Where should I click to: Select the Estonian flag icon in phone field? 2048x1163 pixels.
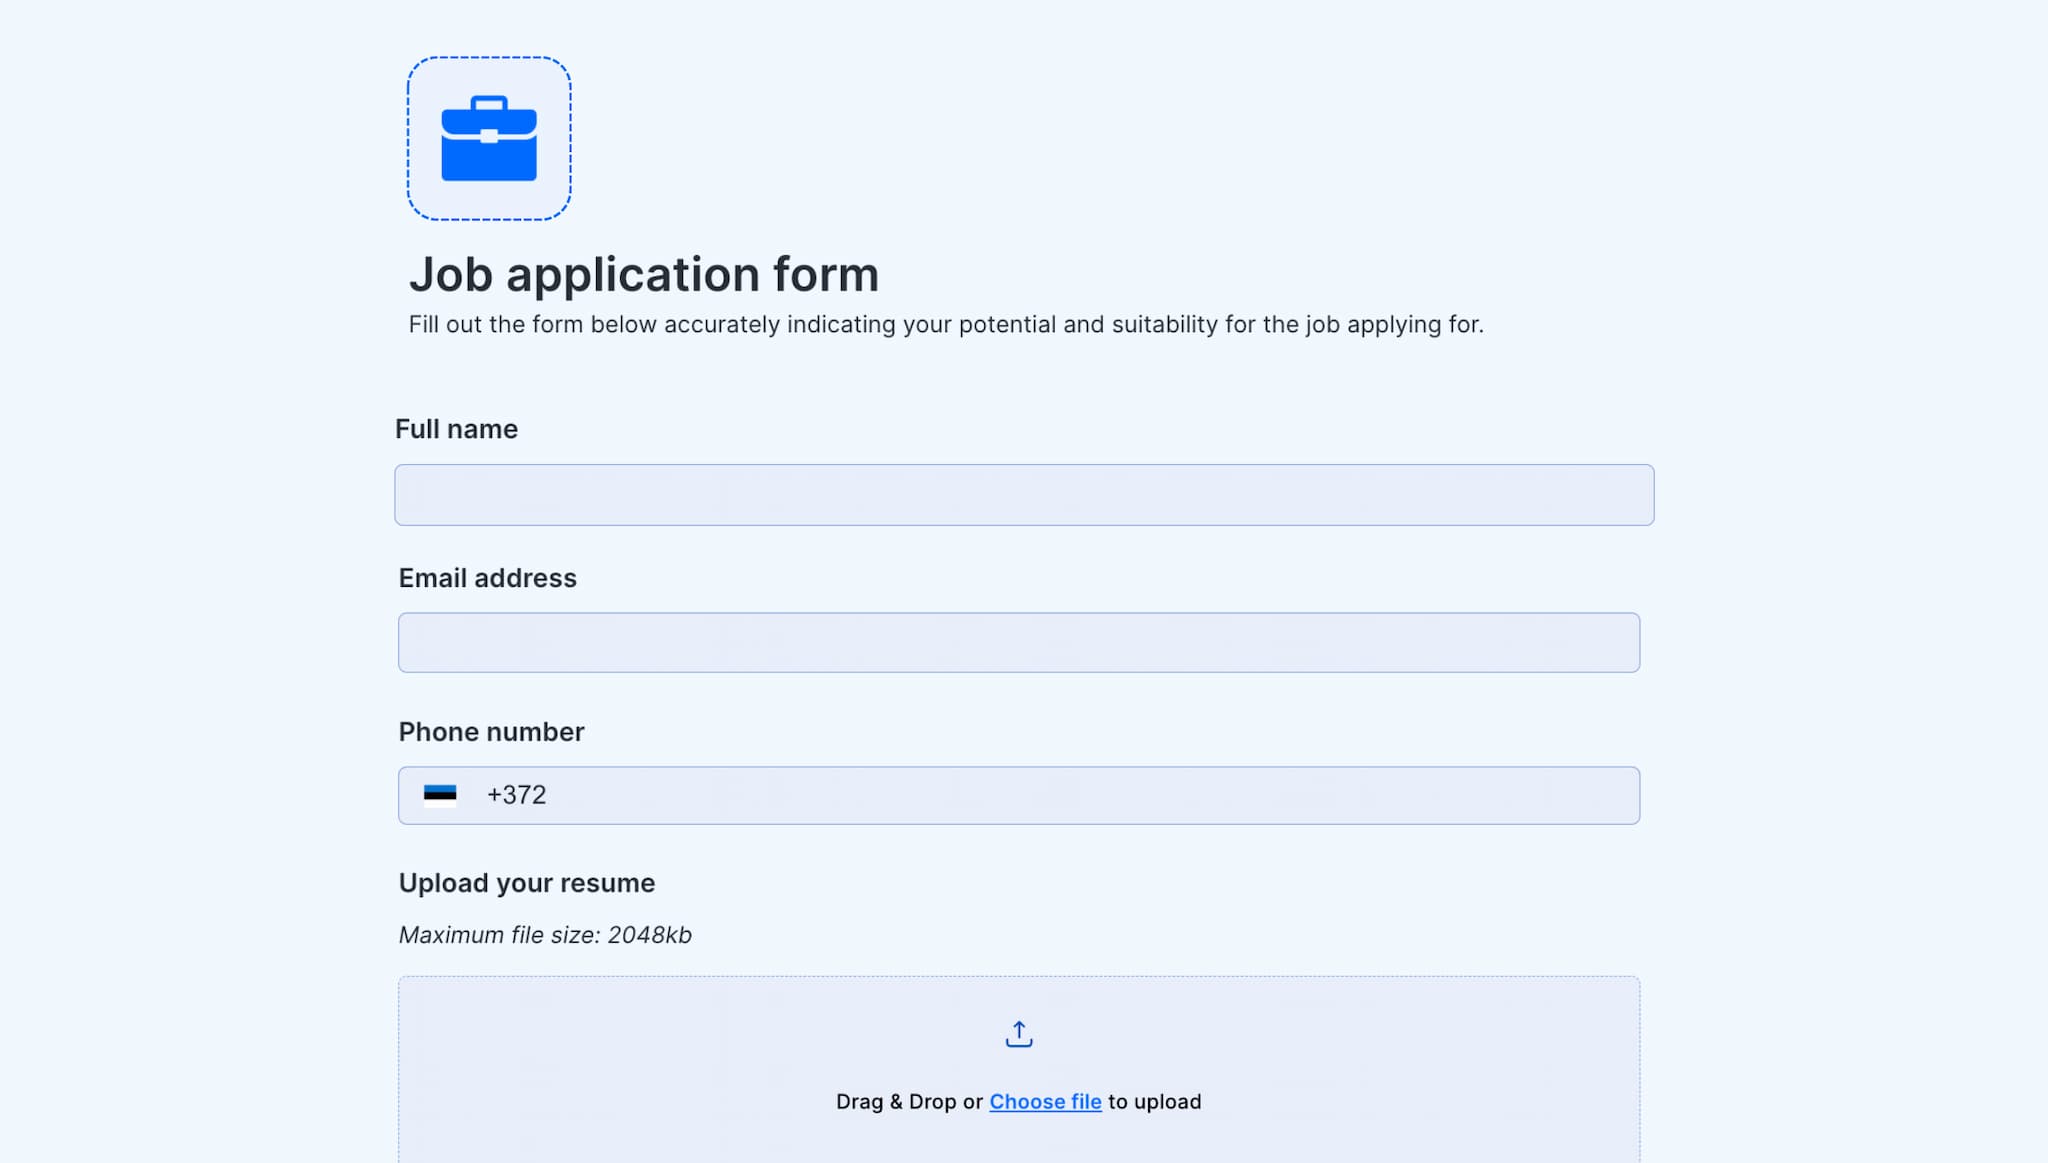[x=441, y=794]
